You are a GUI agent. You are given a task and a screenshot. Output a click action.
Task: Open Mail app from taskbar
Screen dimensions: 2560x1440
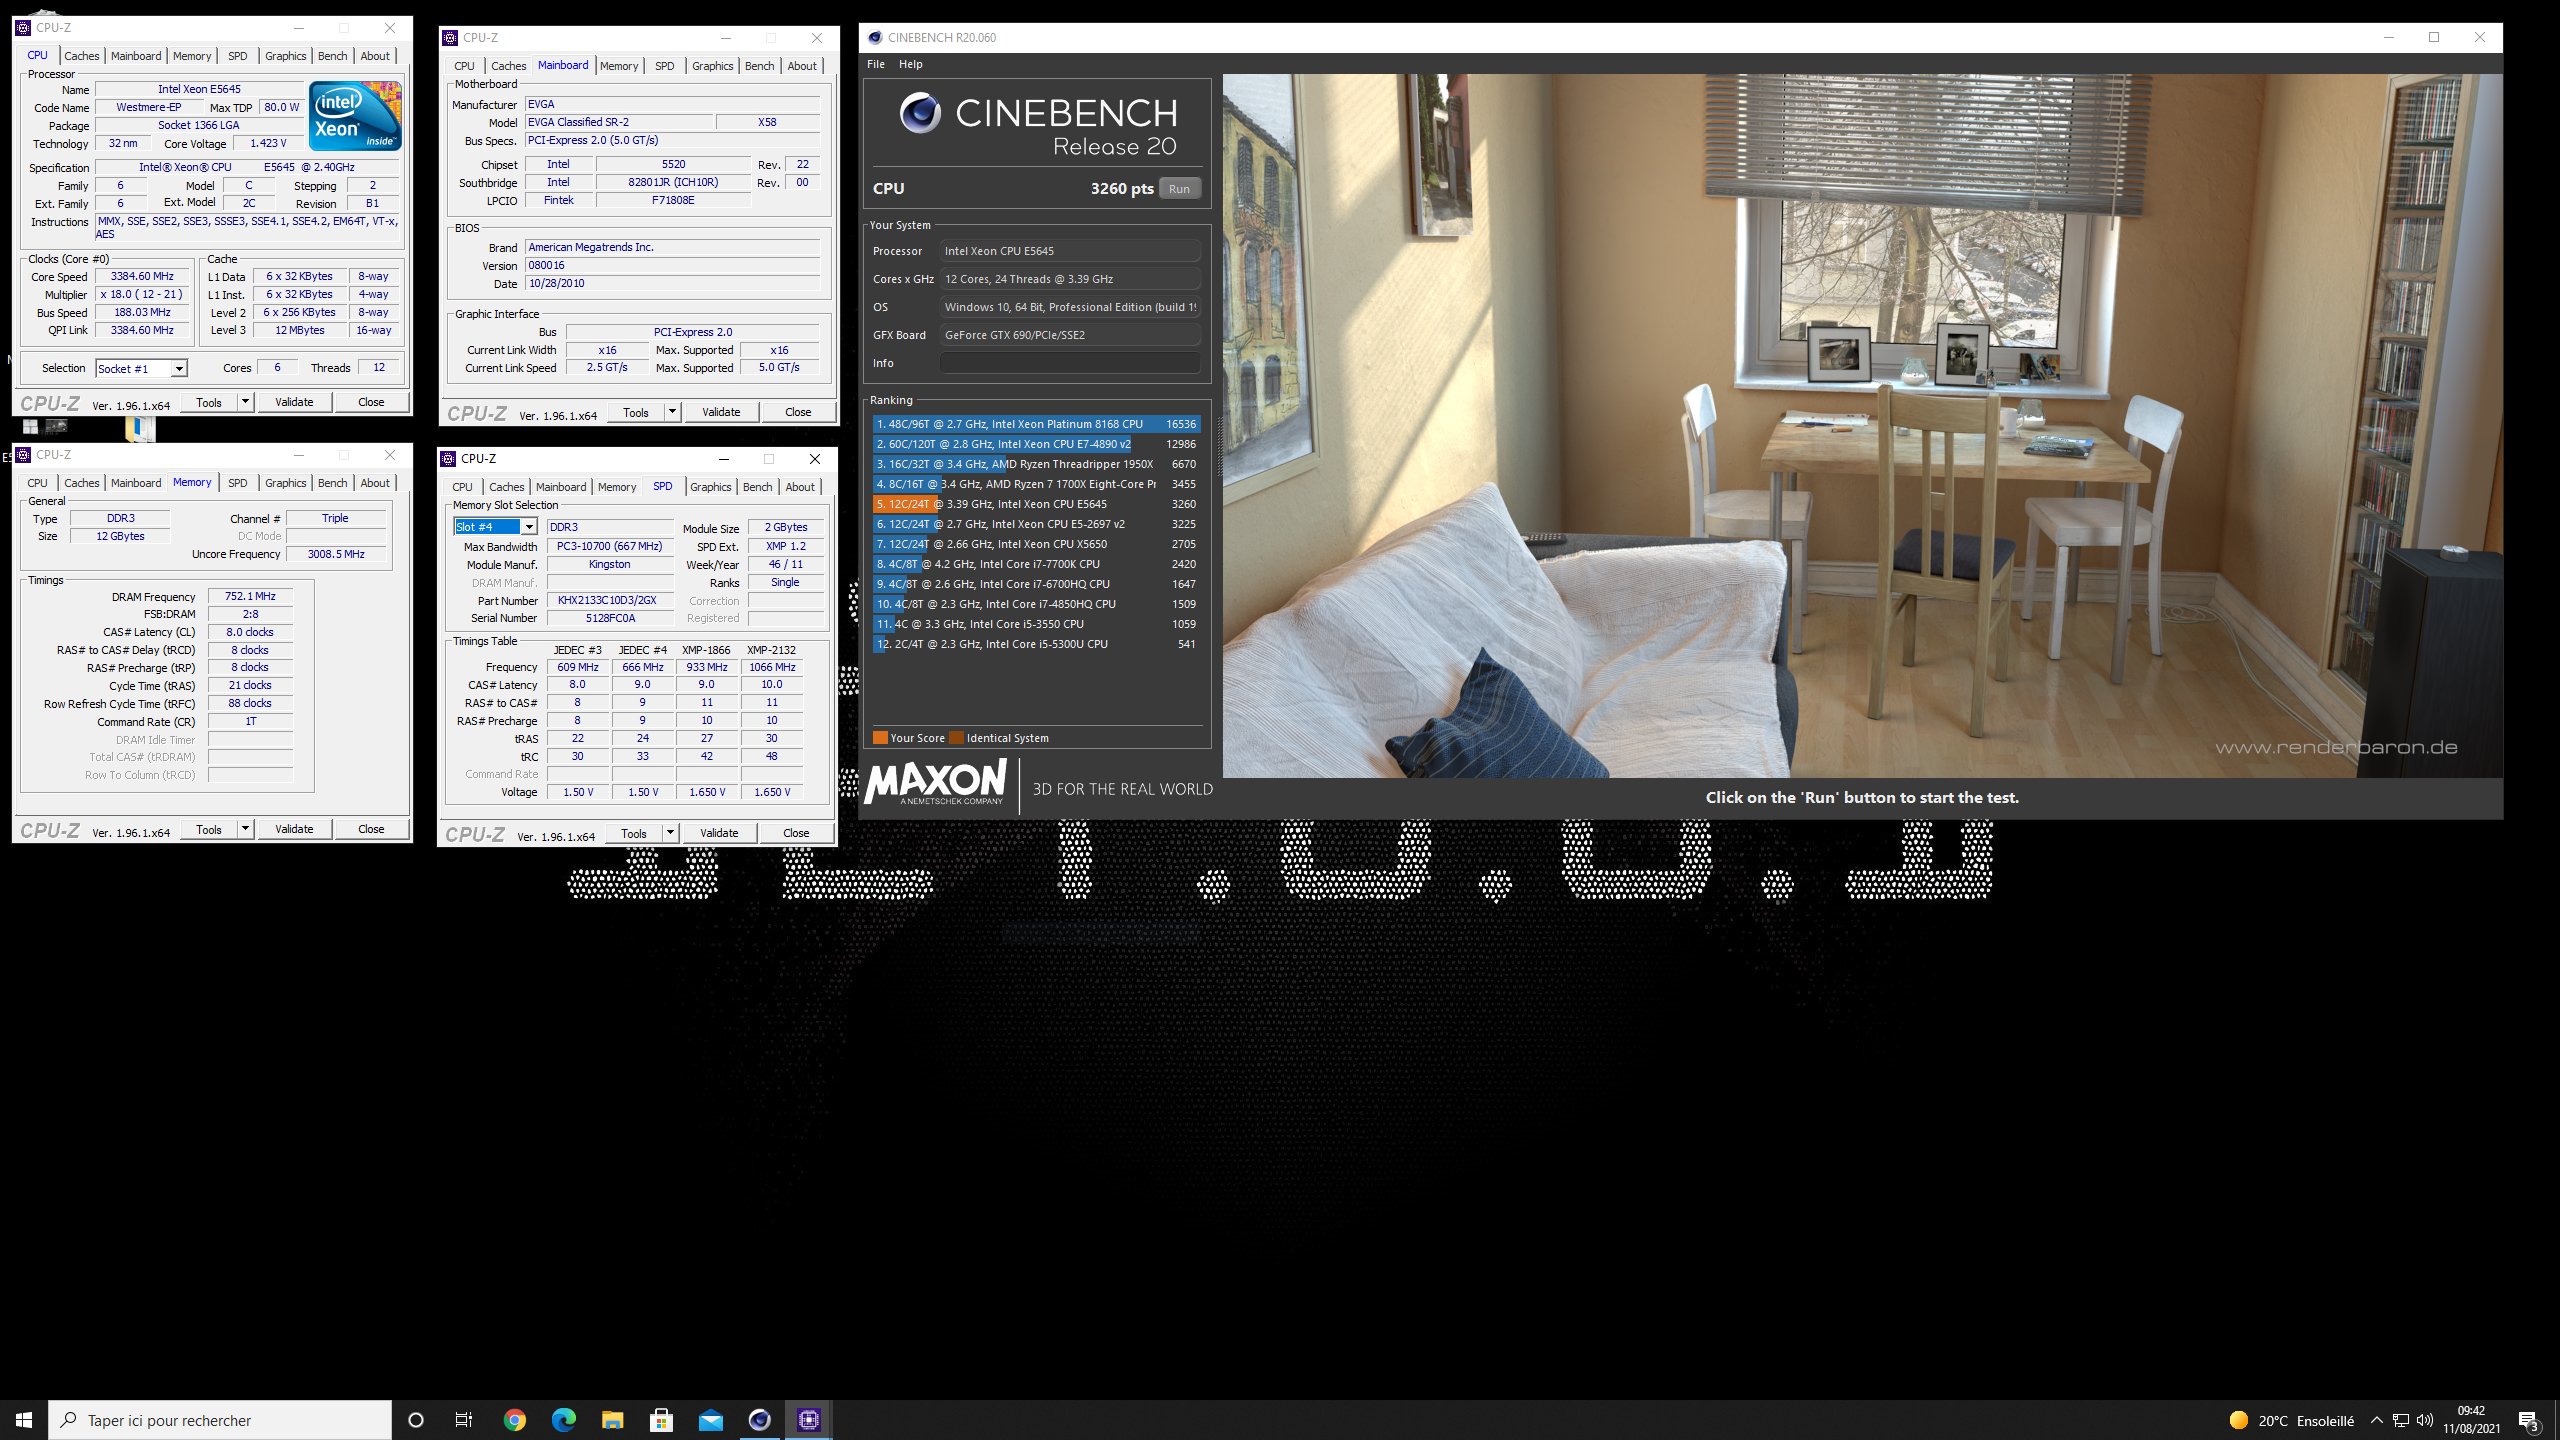(711, 1420)
